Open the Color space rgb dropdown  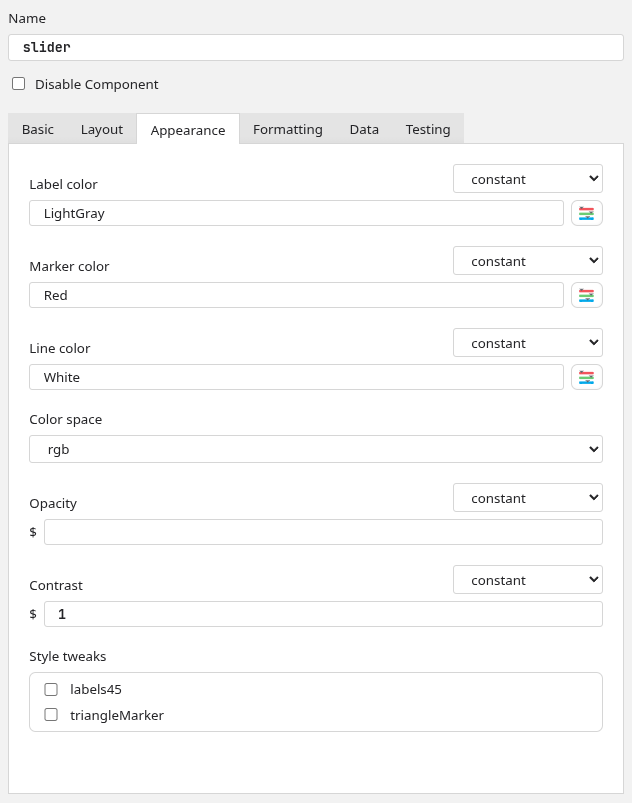pos(315,449)
